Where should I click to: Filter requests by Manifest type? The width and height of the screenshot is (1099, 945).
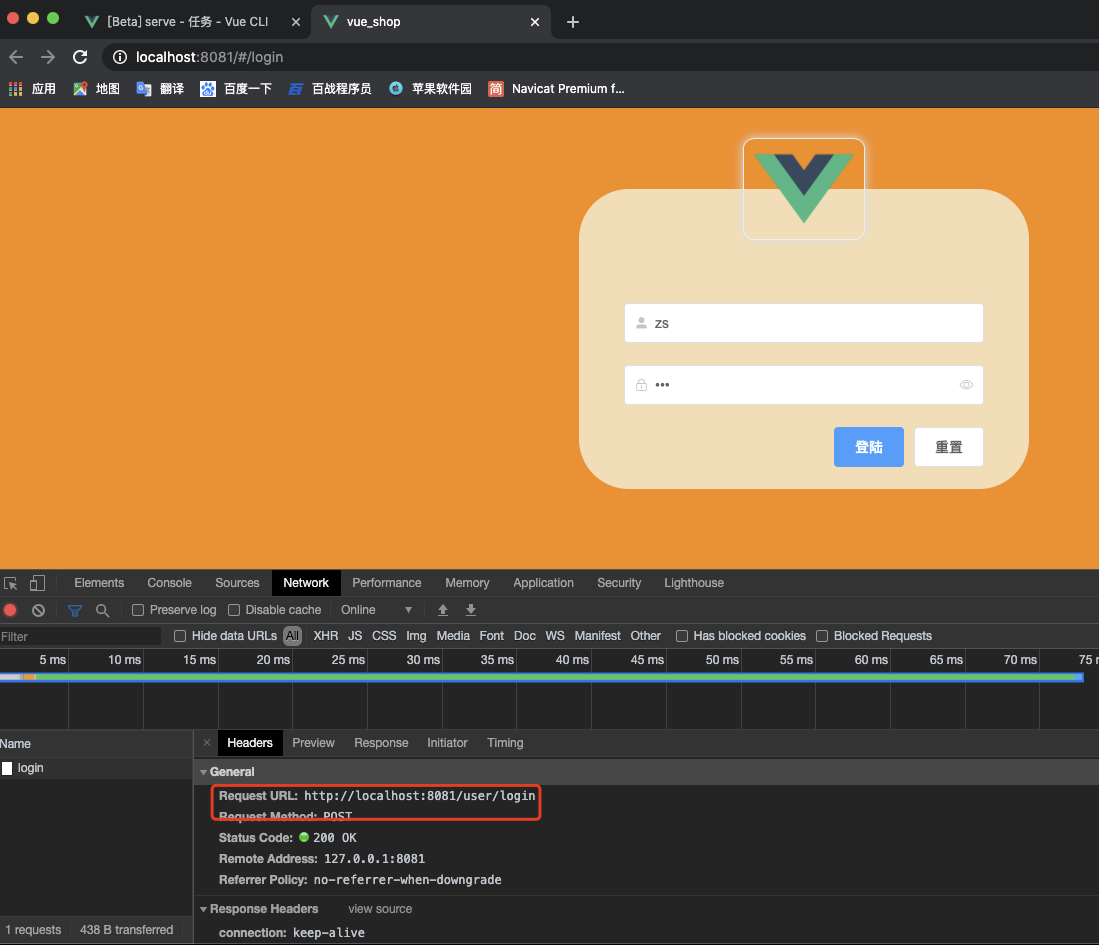597,636
